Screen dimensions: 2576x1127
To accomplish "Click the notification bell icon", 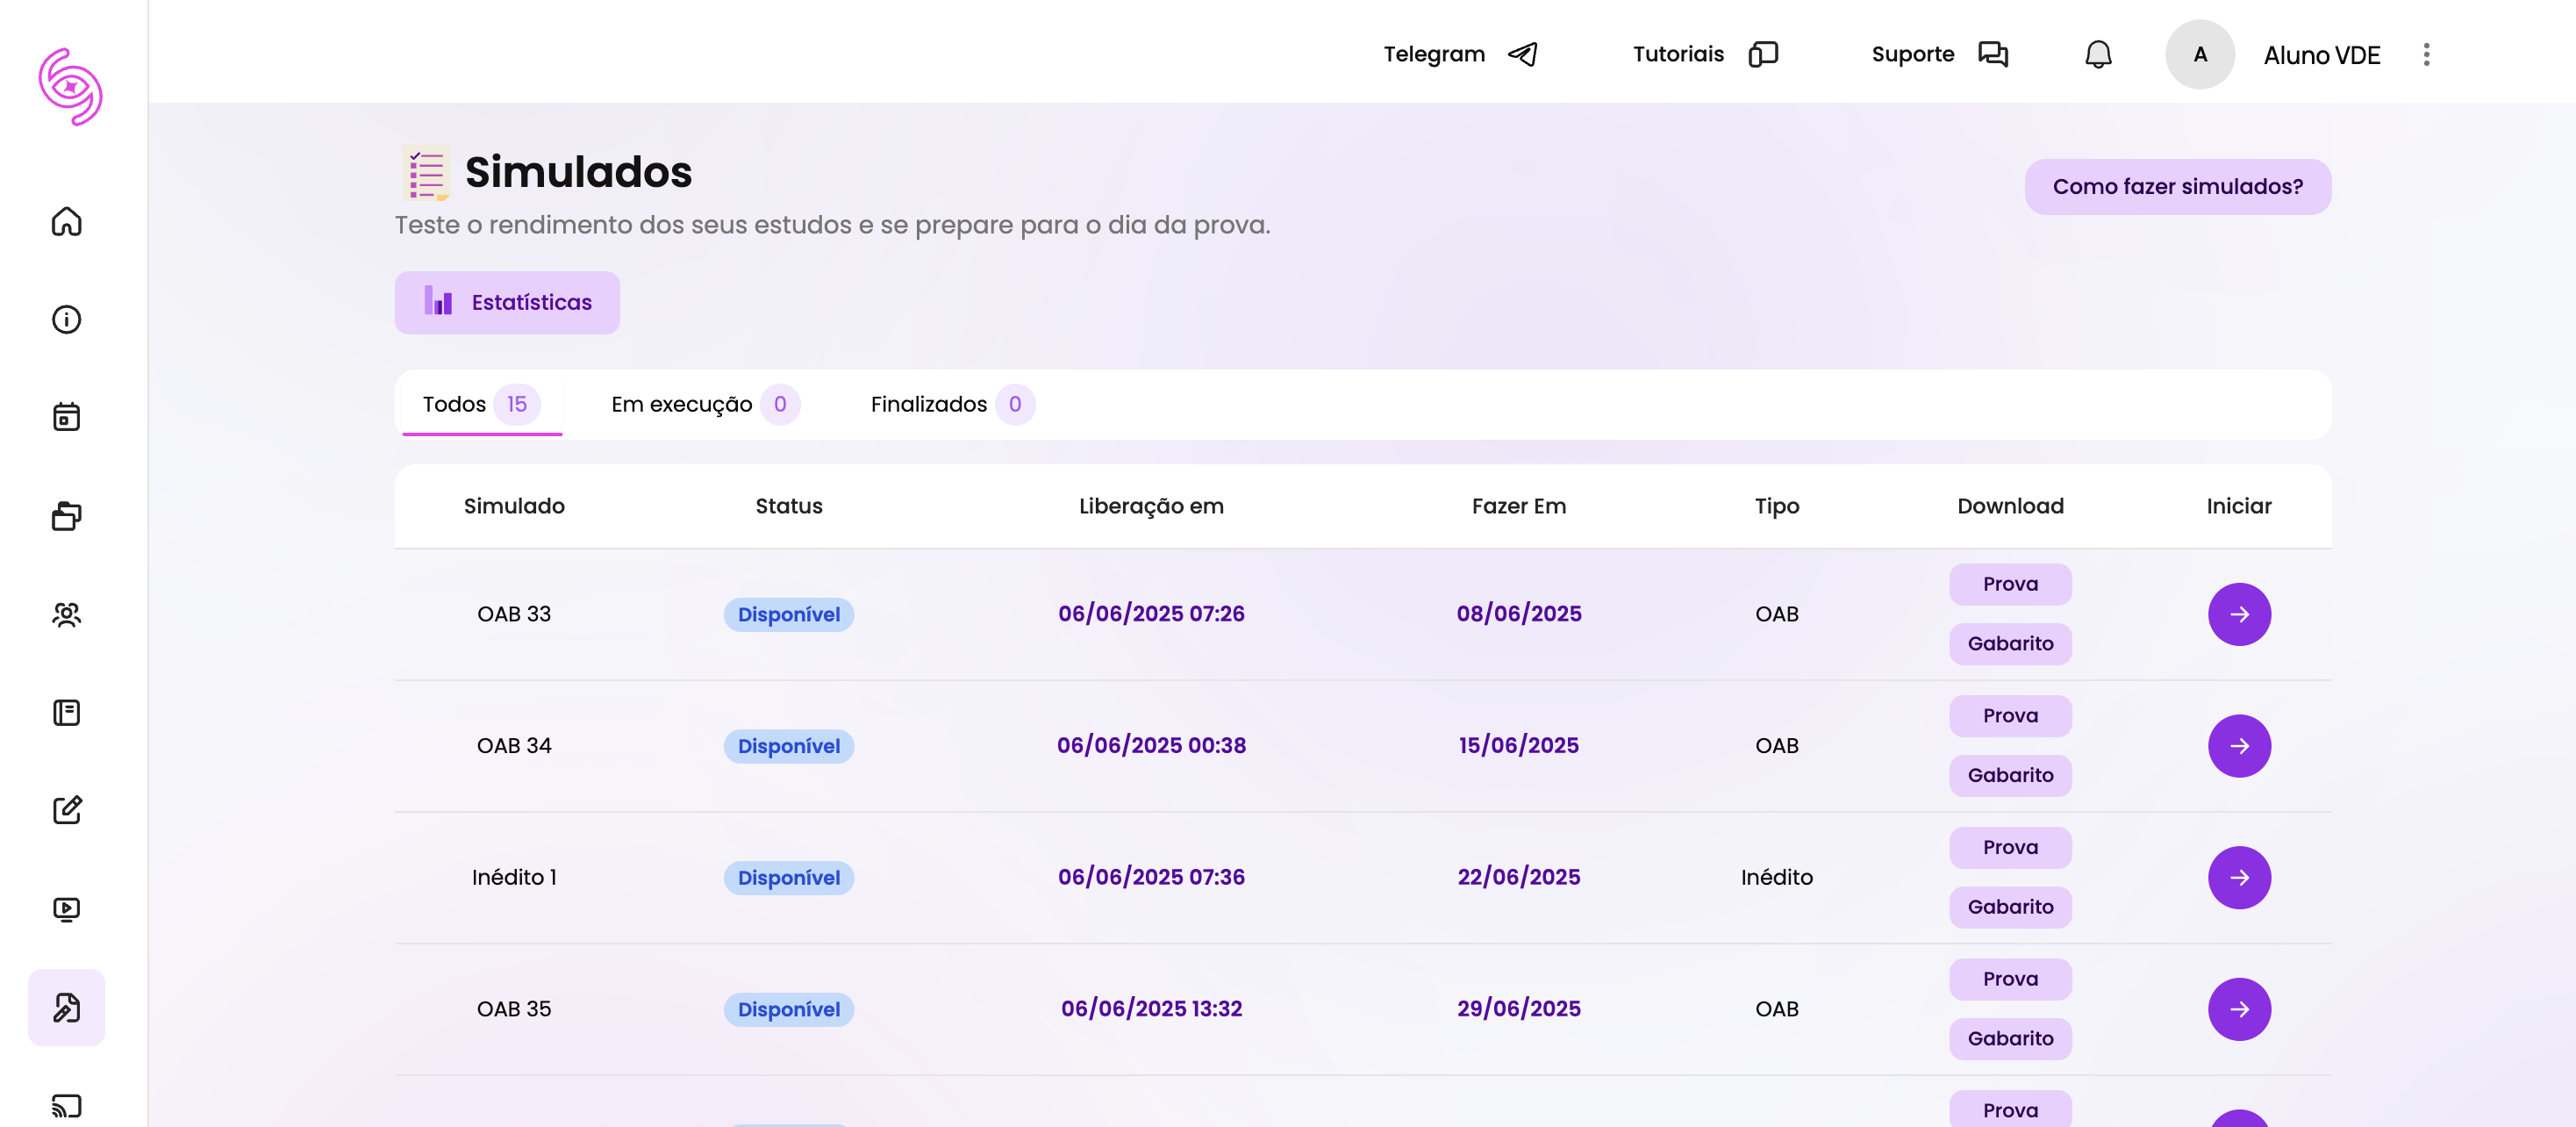I will (2097, 54).
